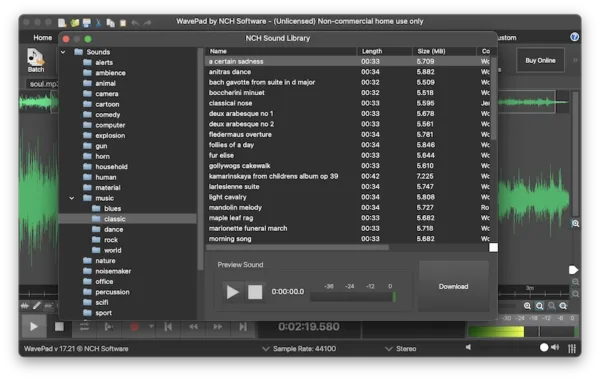Click the mixer levels icon in status bar
The image size is (600, 380).
(572, 349)
